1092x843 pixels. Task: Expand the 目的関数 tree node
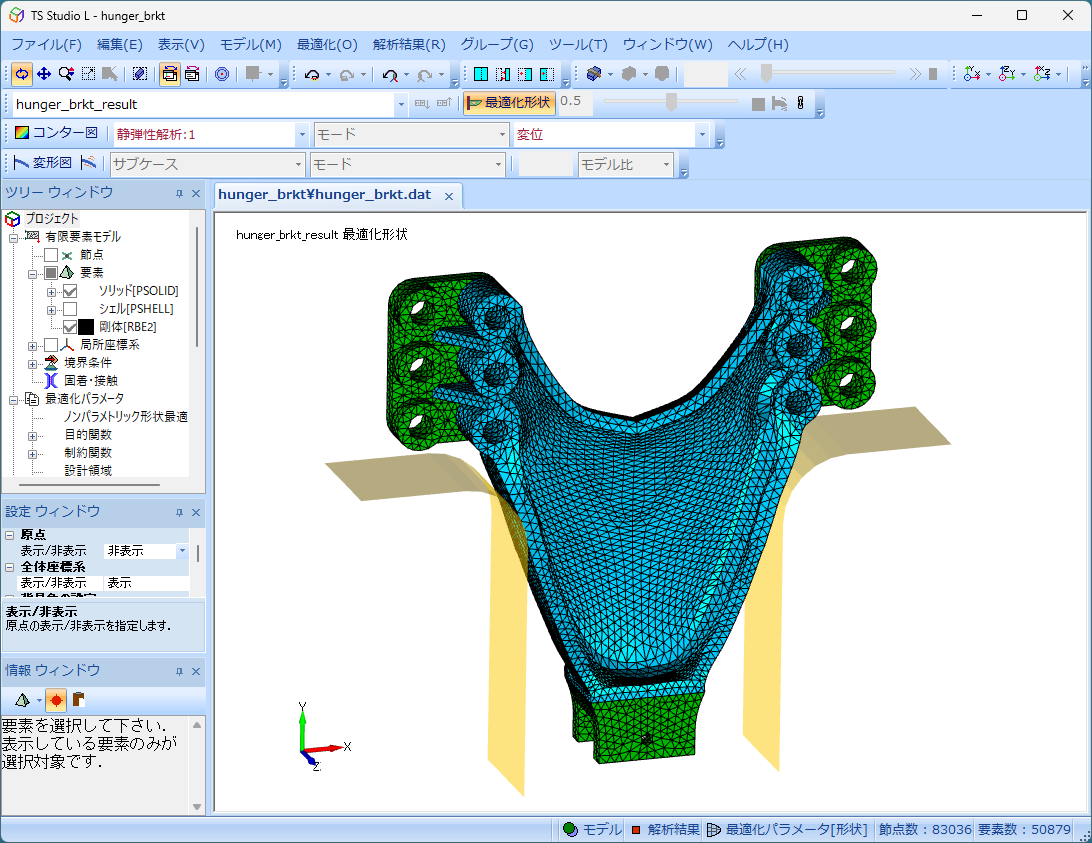click(x=32, y=436)
